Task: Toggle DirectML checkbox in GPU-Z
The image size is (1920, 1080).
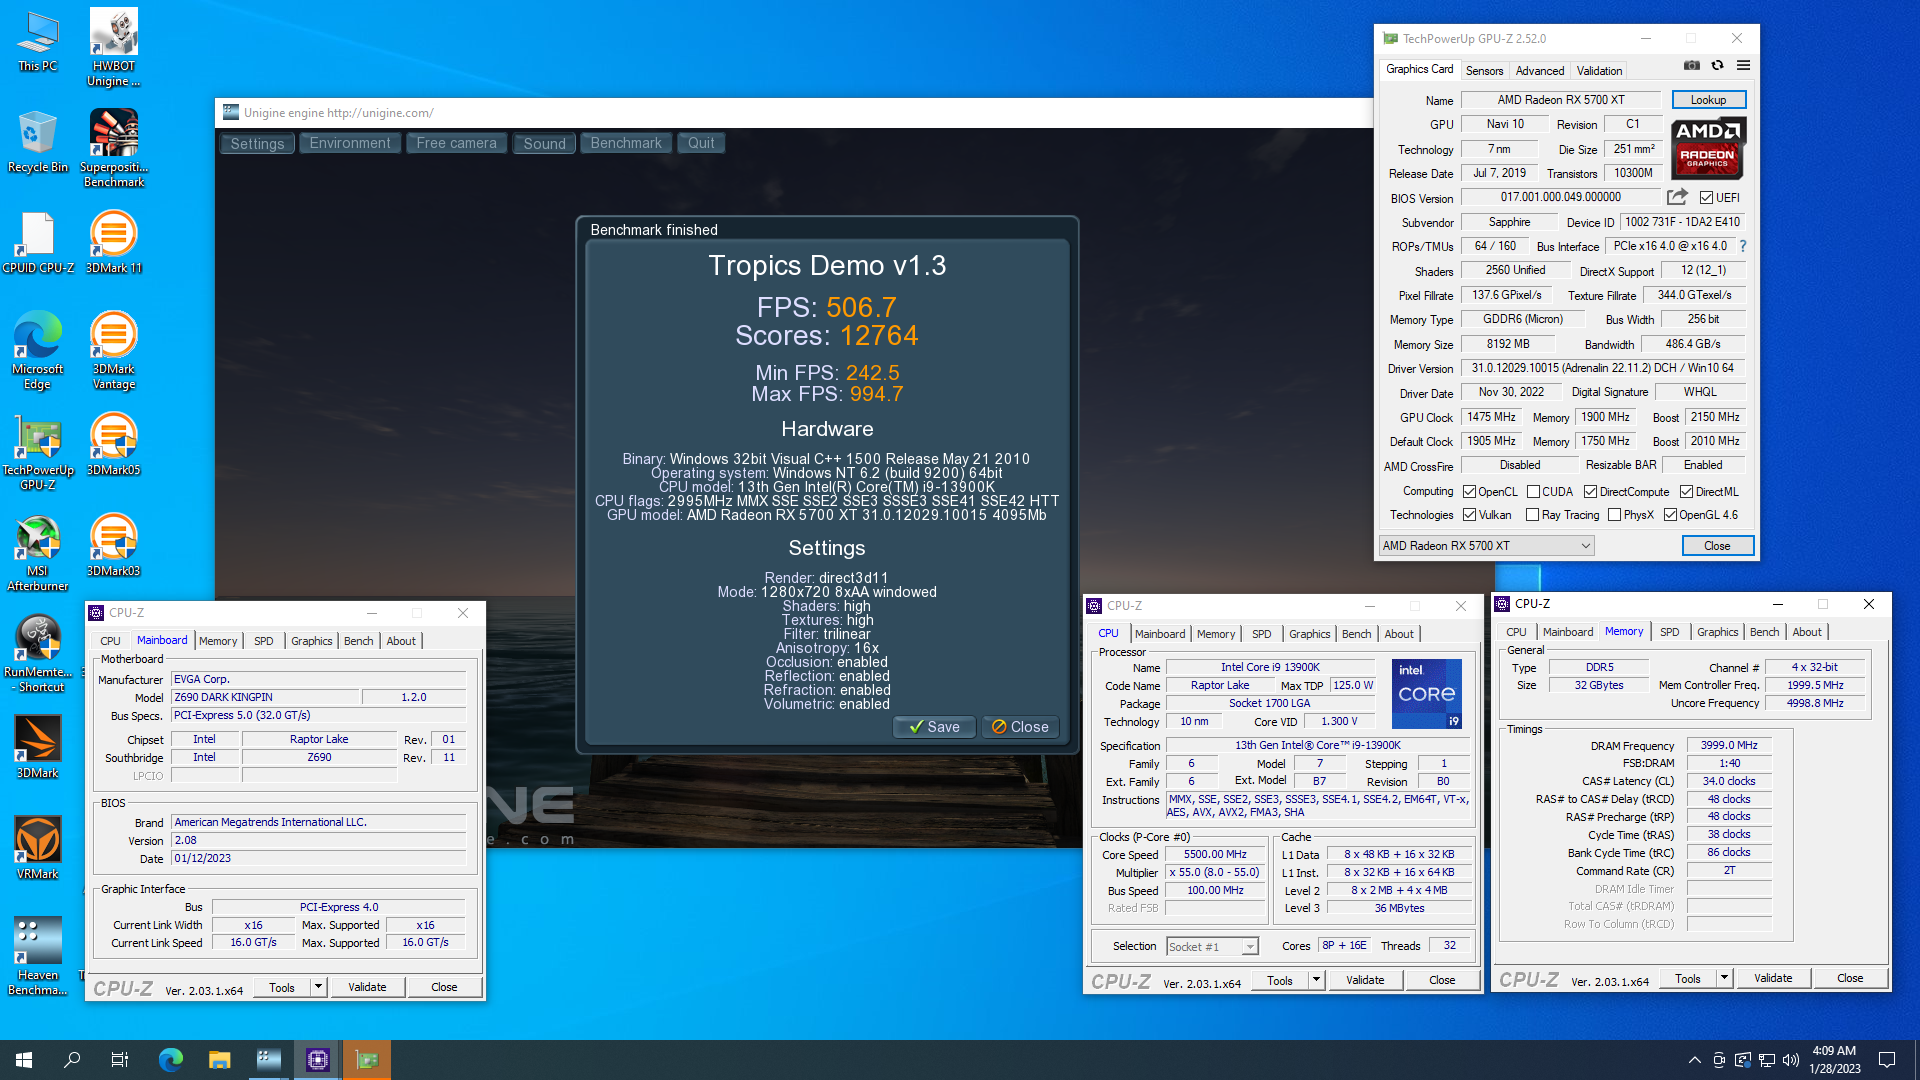Action: click(1686, 492)
